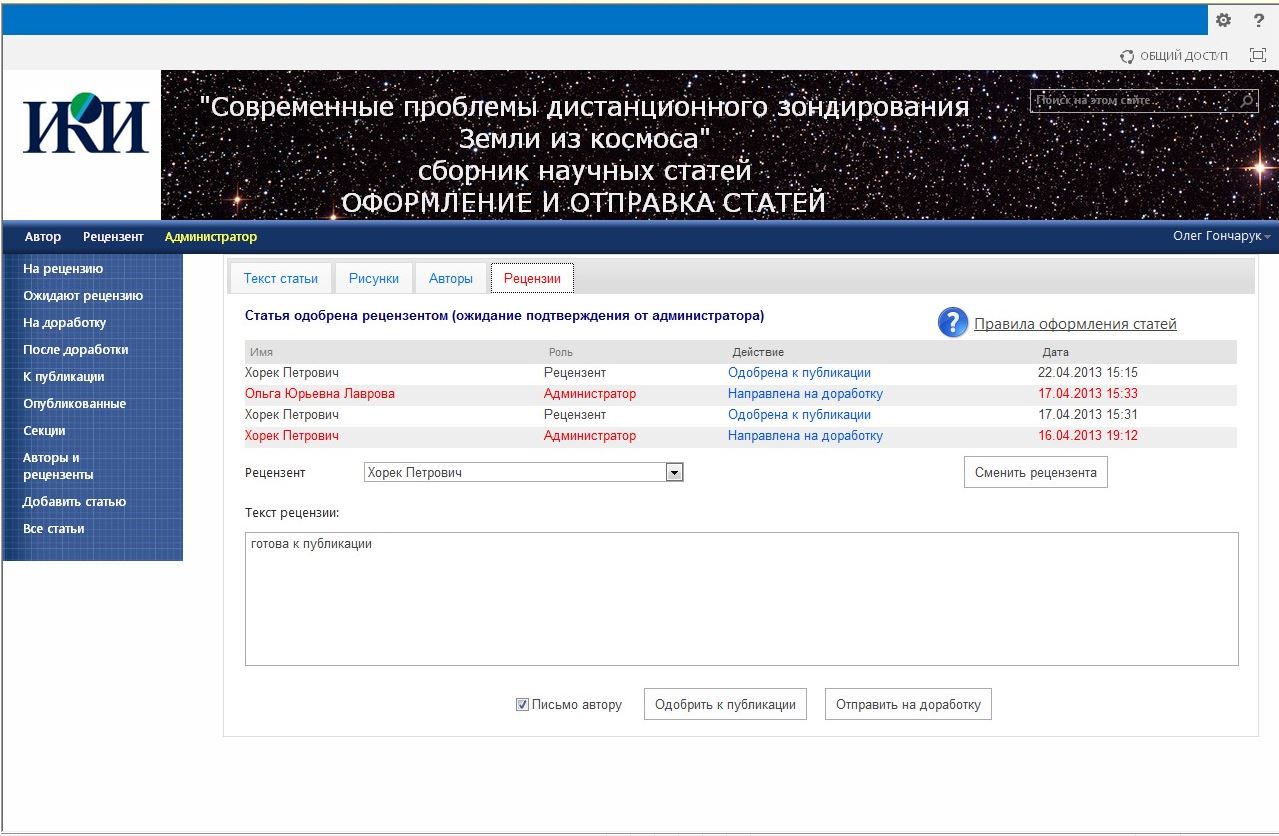Click the Сменить рецензента button
The image size is (1279, 836).
point(1036,472)
